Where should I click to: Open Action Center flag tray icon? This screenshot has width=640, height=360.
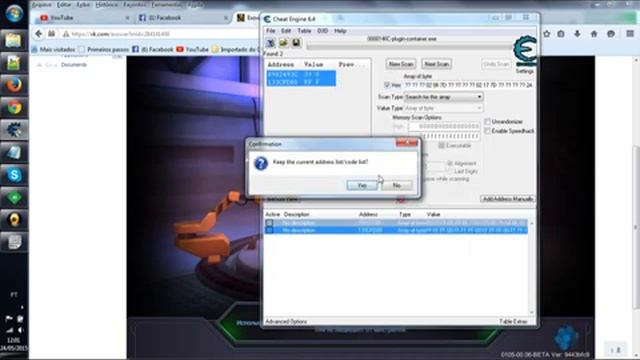tap(9, 319)
